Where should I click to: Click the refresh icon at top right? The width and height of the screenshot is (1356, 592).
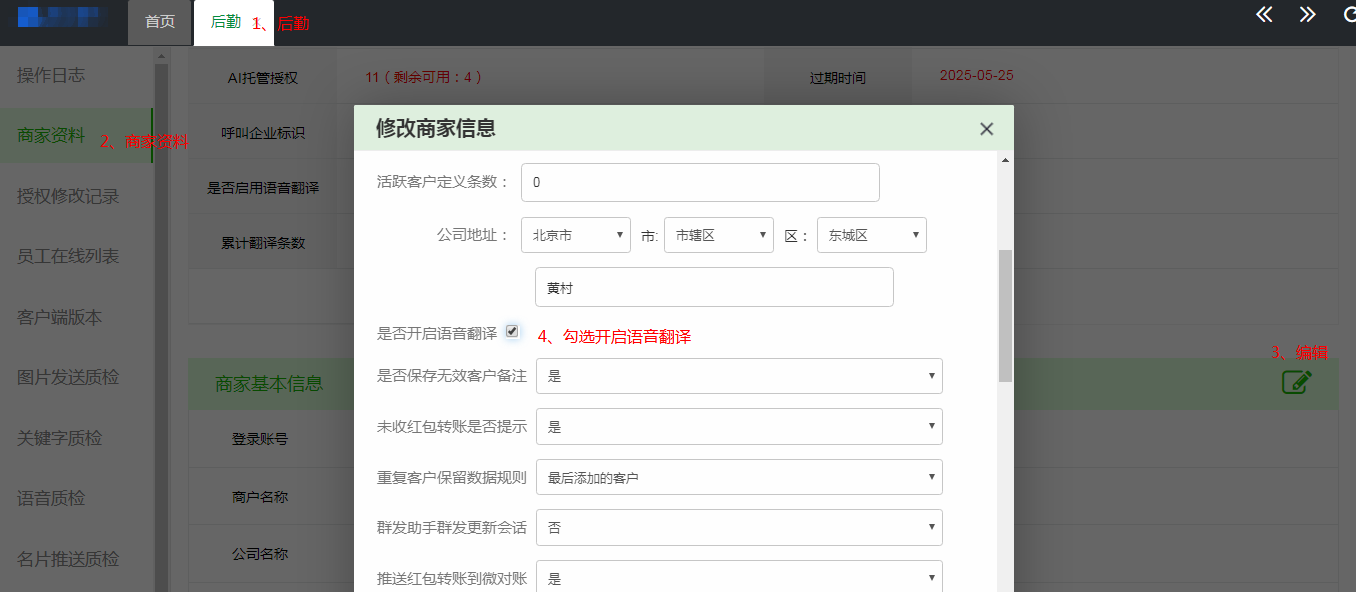[x=1348, y=15]
